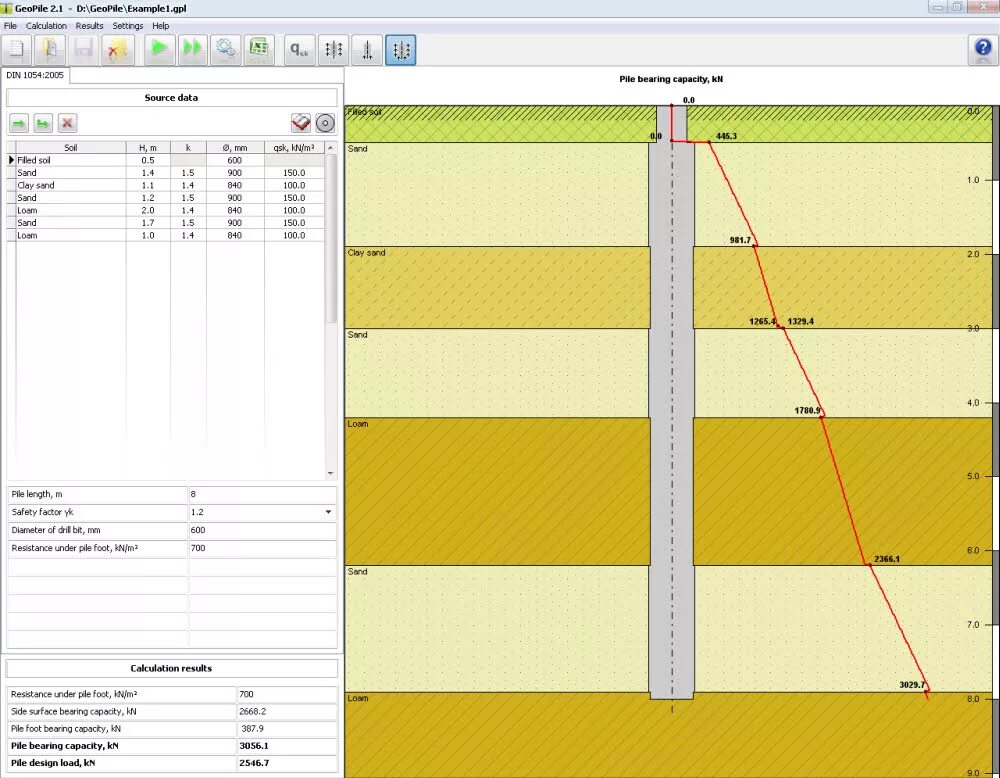Add a soil layer with the first green arrow
This screenshot has width=1000, height=778.
pos(19,123)
